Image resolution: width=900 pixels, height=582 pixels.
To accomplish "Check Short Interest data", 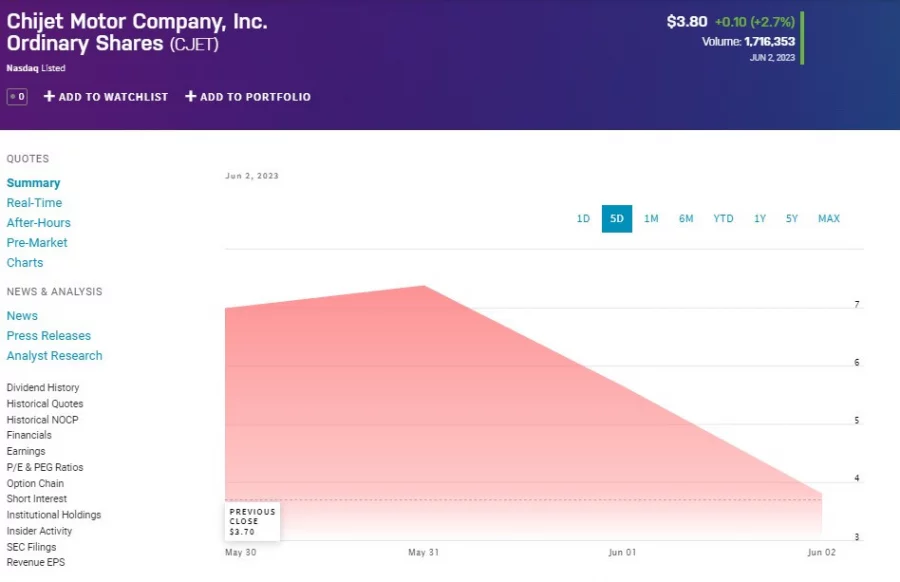I will coord(36,498).
